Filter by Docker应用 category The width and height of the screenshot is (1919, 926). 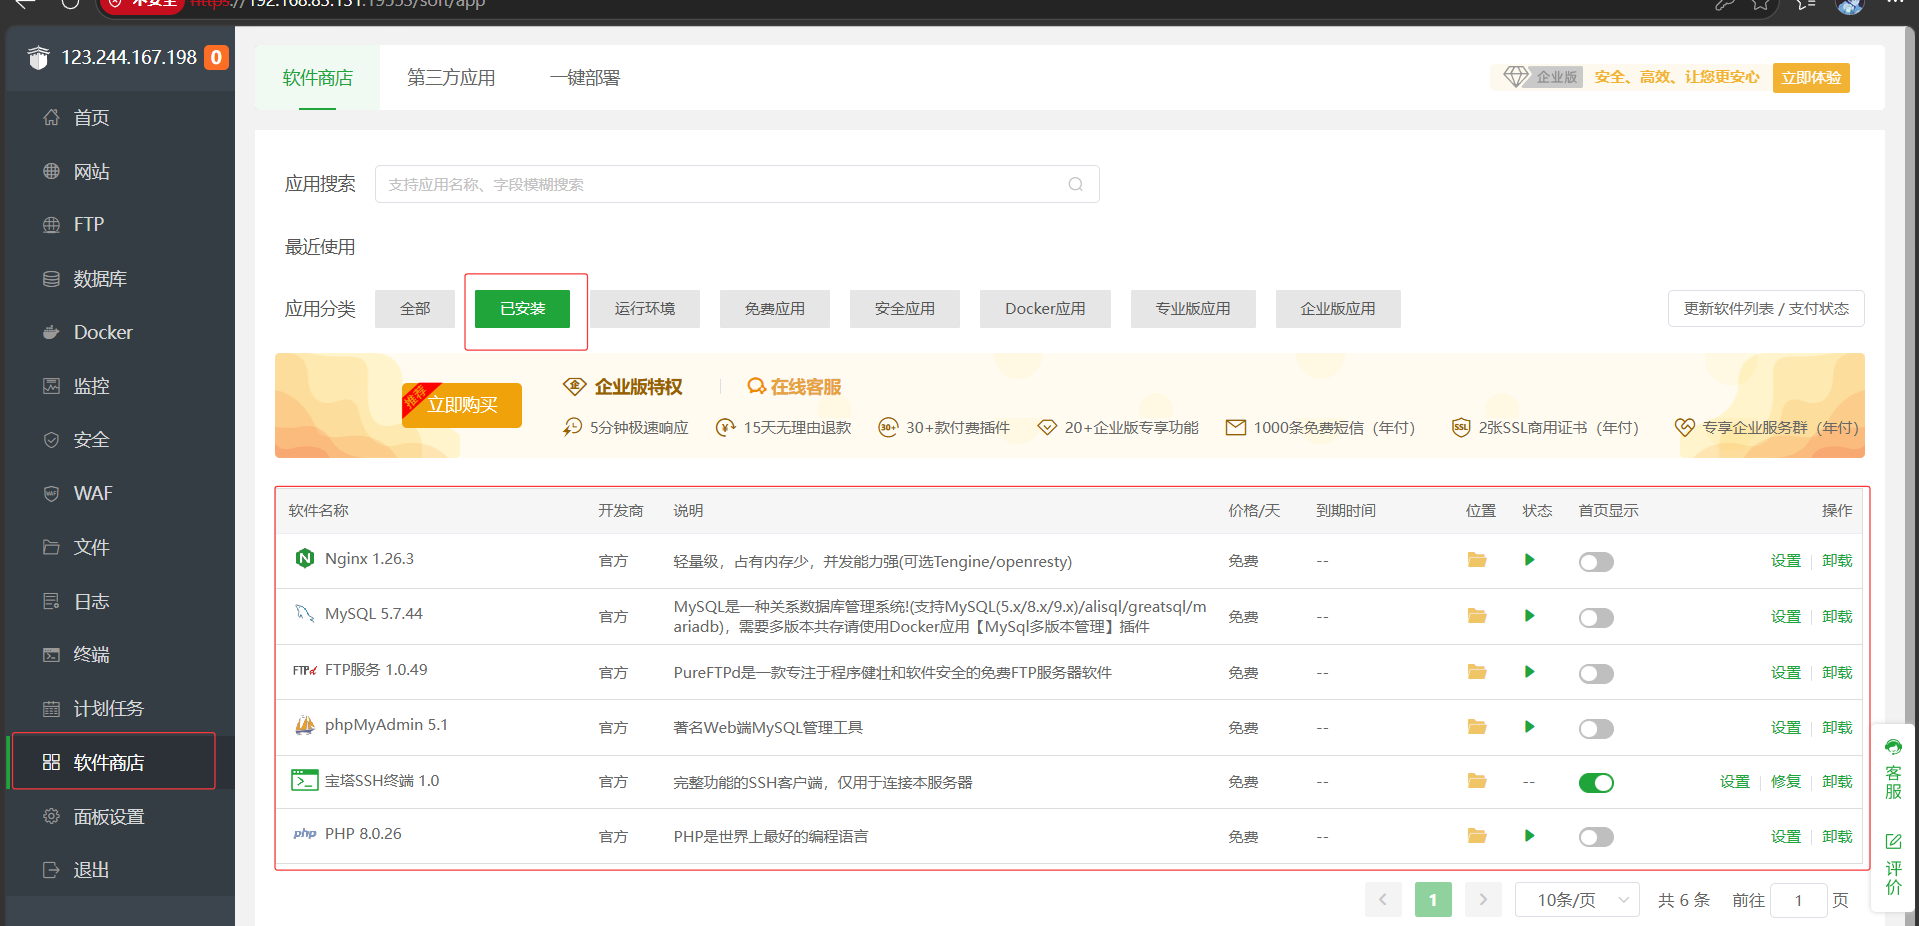tap(1045, 309)
